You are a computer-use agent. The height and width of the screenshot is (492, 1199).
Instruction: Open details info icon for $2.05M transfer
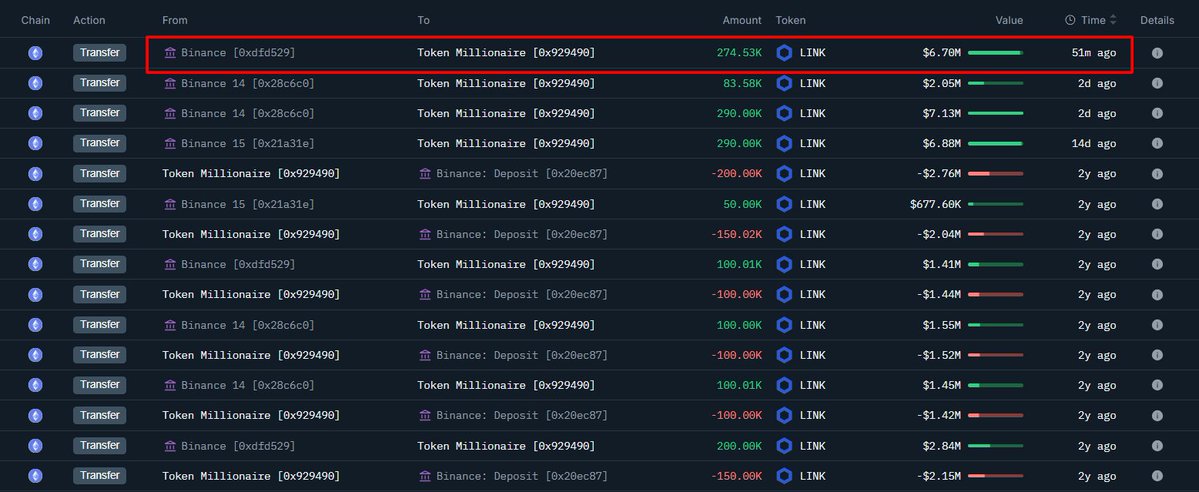coord(1157,83)
